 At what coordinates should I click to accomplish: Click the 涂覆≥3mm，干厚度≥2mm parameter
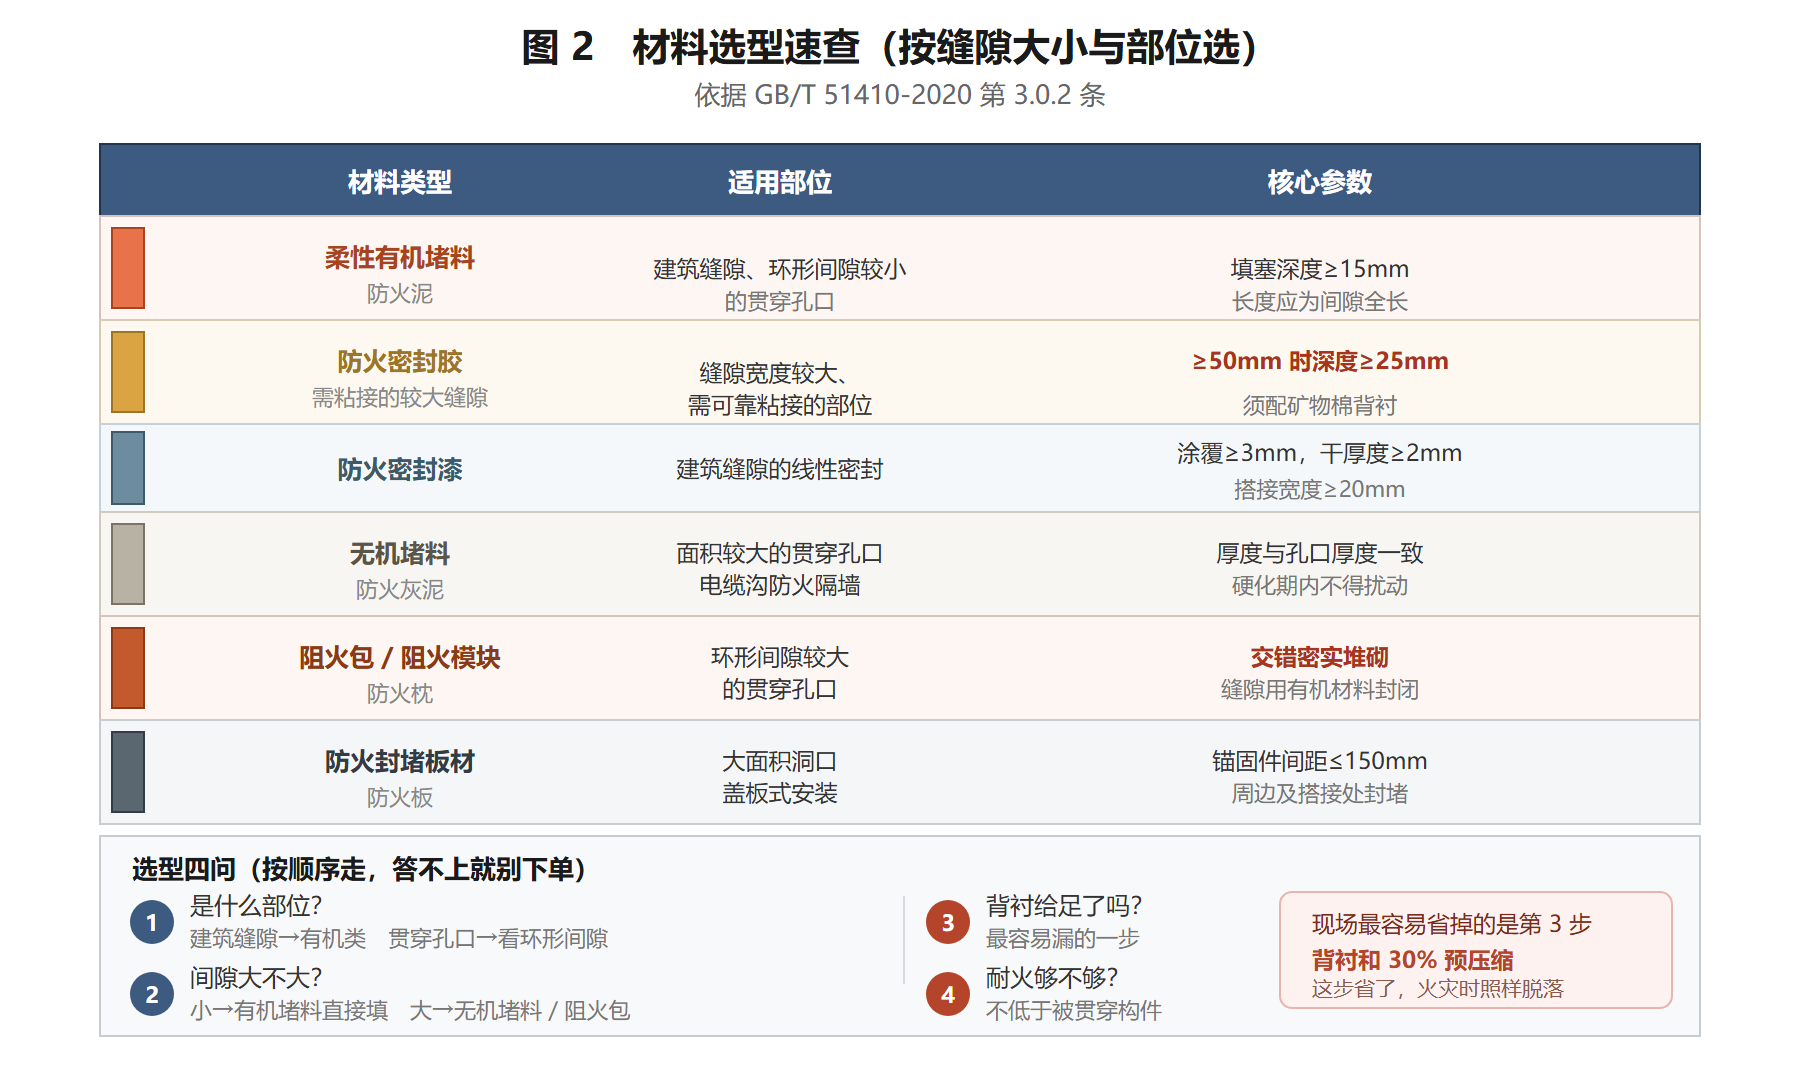click(x=1320, y=453)
